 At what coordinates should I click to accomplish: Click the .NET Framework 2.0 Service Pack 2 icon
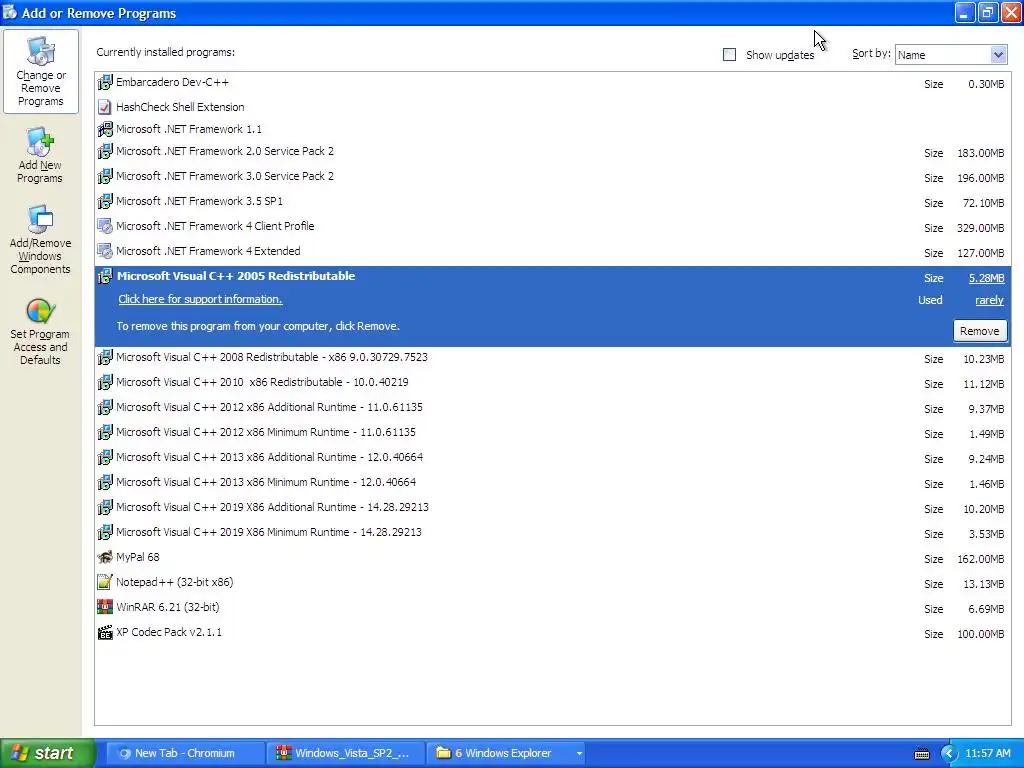tap(104, 152)
